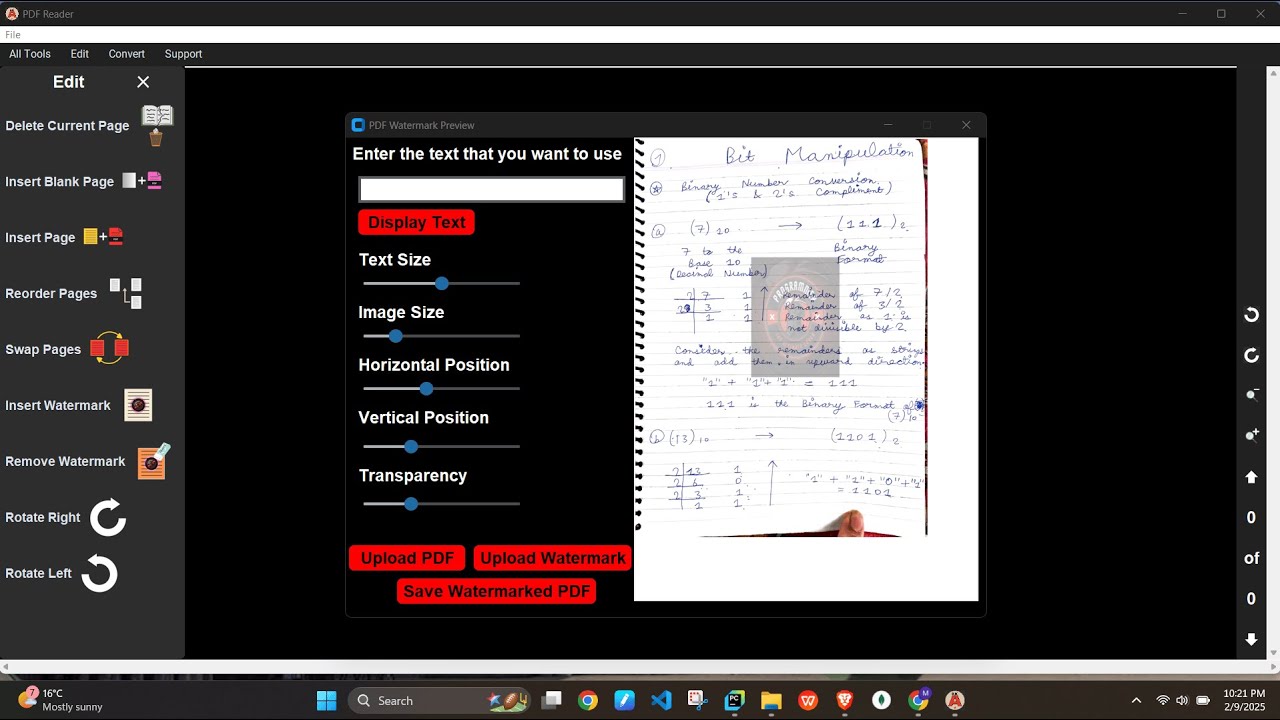
Task: Adjust the Vertical Position slider
Action: tap(441, 446)
